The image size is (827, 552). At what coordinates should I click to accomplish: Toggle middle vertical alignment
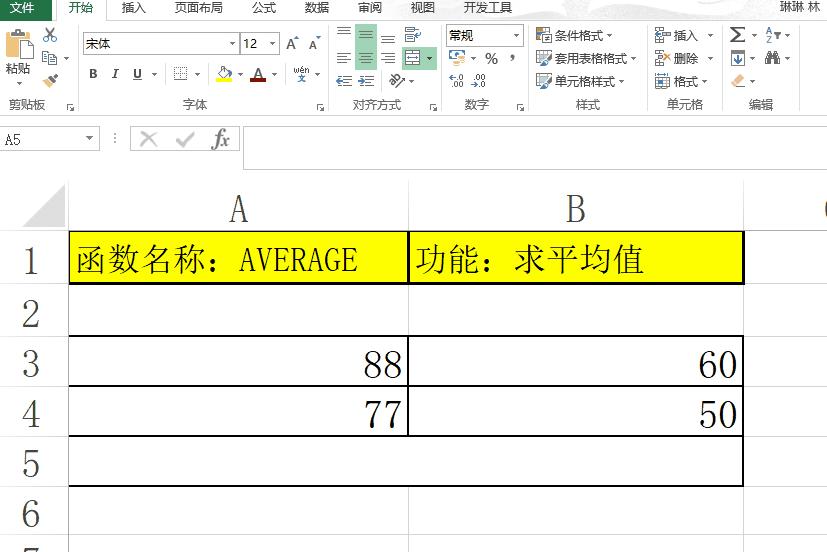tap(366, 35)
